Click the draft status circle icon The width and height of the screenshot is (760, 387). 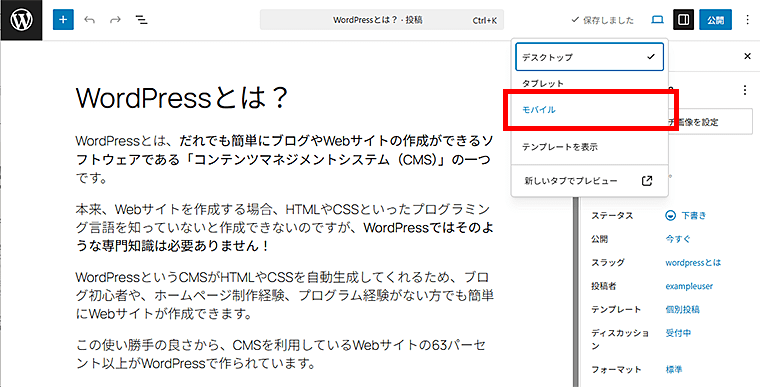[x=671, y=216]
